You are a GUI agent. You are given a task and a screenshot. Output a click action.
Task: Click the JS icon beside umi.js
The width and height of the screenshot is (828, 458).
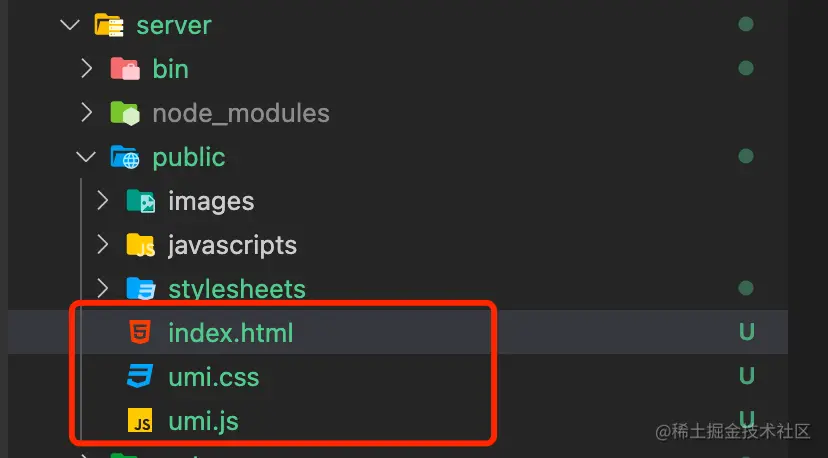[141, 421]
